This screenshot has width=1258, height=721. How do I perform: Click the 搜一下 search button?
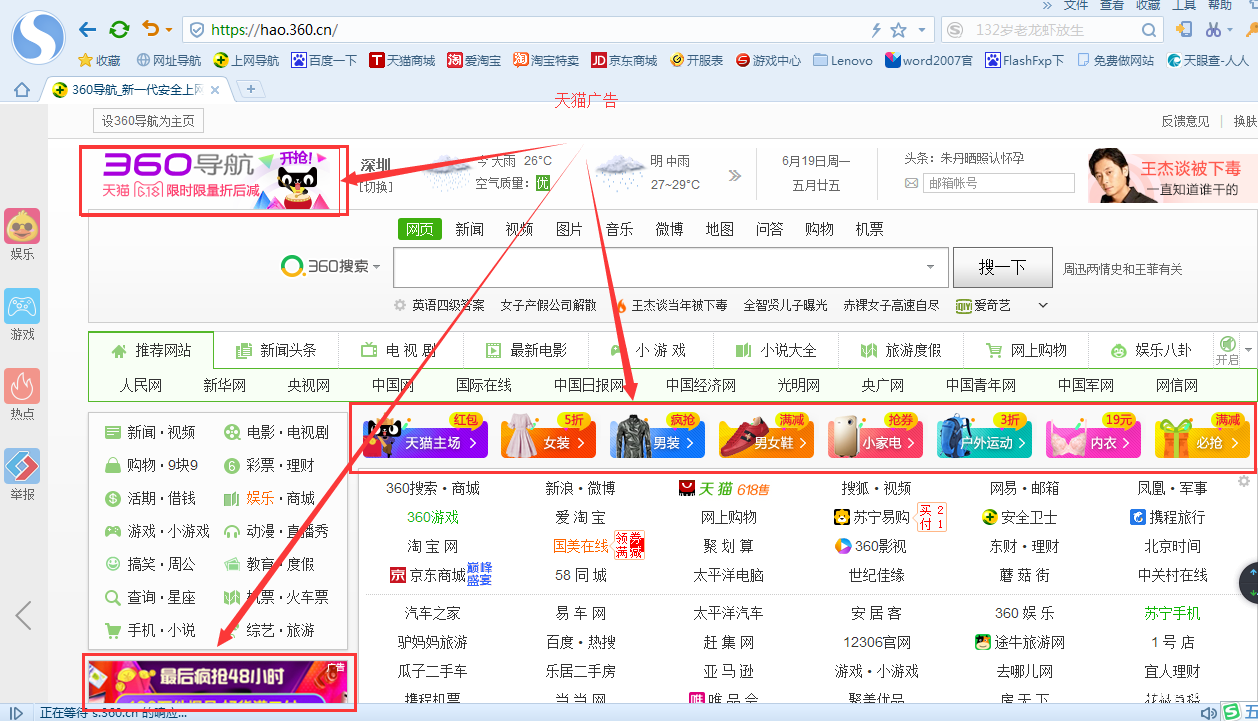coord(1002,267)
